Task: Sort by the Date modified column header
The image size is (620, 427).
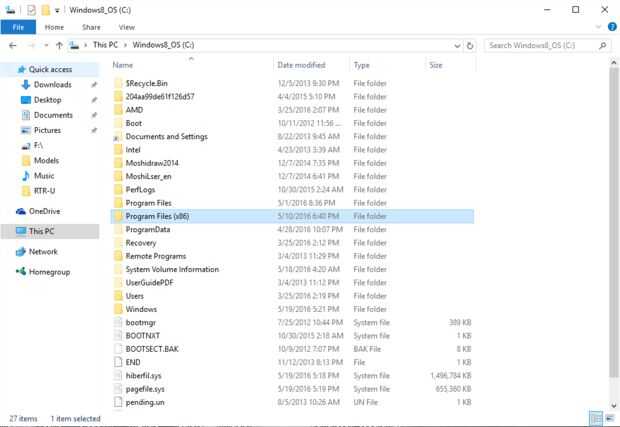Action: click(x=301, y=65)
